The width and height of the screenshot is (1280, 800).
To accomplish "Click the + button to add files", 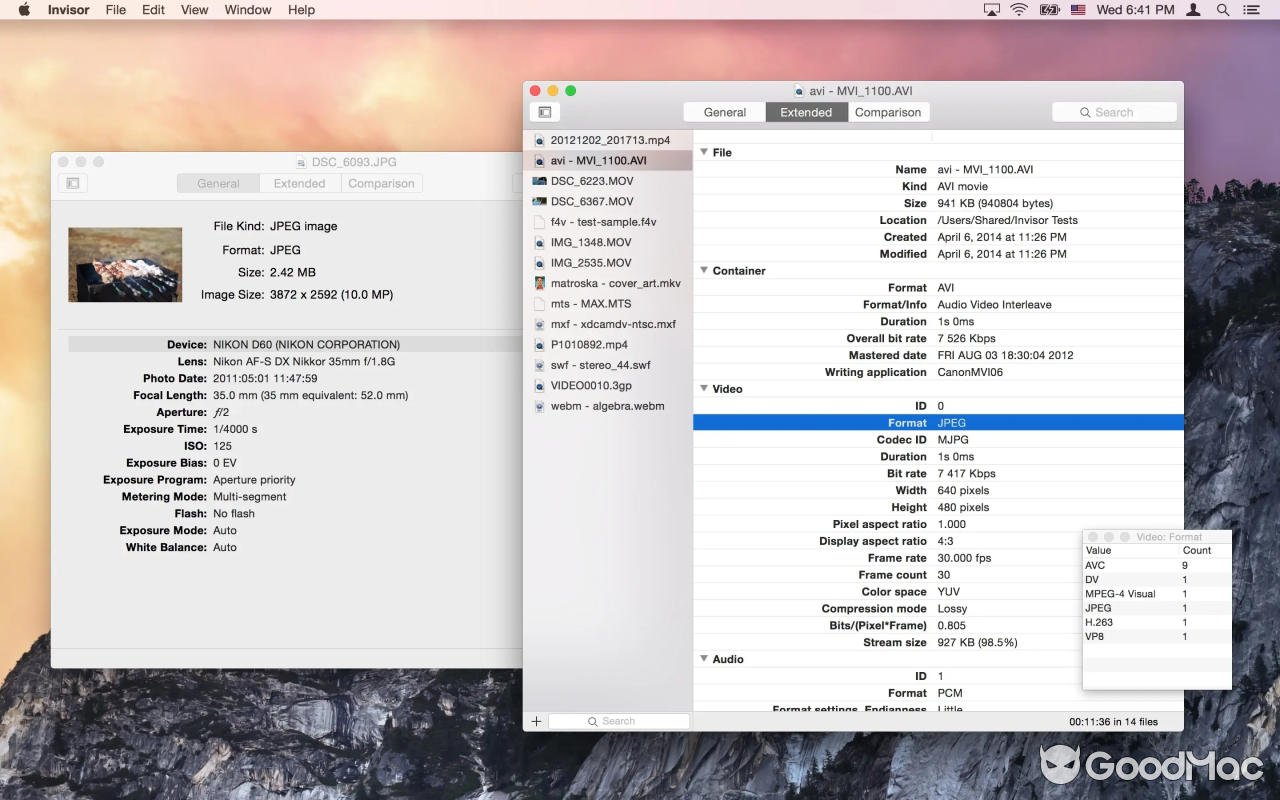I will pyautogui.click(x=536, y=720).
